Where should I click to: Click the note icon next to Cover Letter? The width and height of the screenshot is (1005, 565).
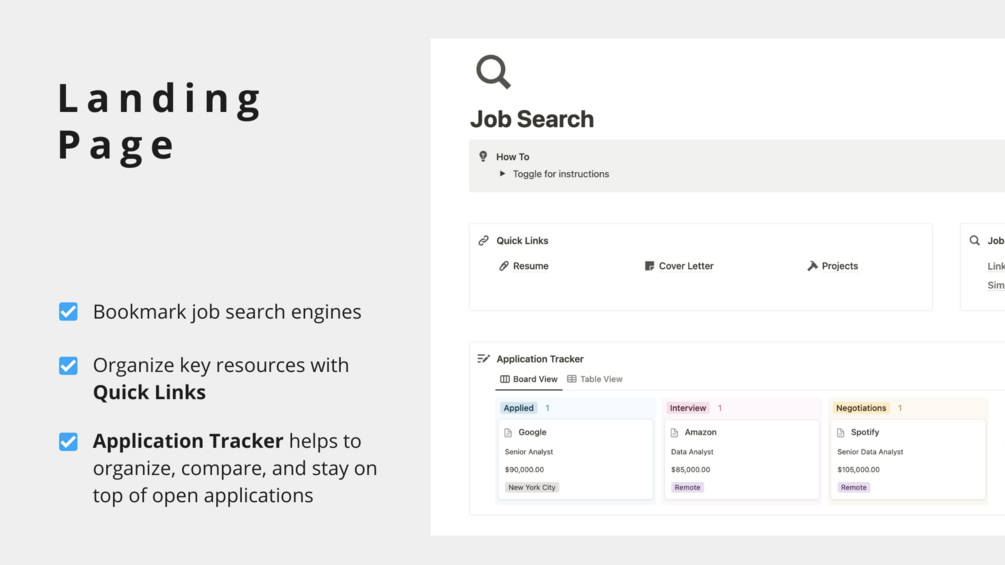649,266
